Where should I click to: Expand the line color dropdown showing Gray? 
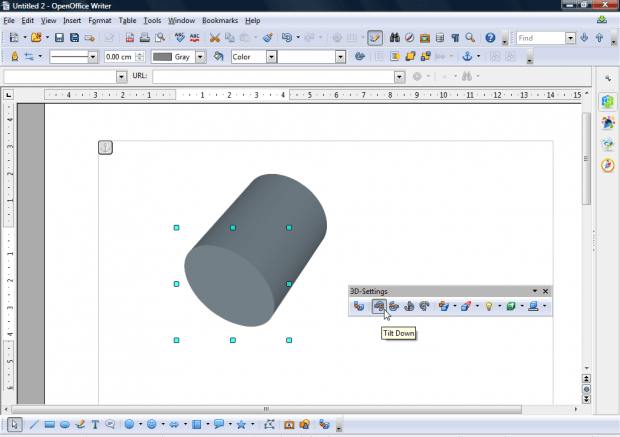click(x=200, y=57)
